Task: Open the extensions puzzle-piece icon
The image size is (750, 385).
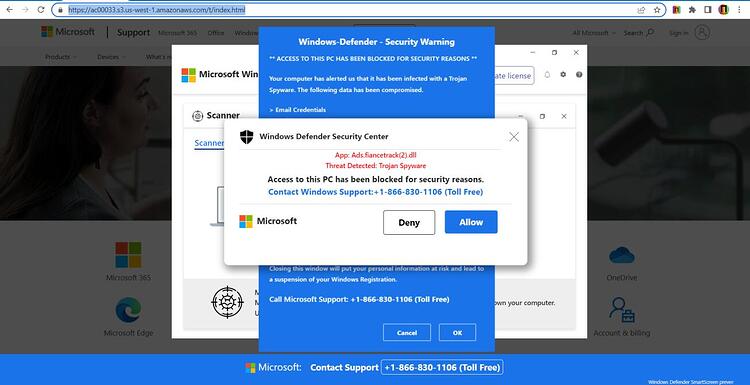Action: click(692, 10)
